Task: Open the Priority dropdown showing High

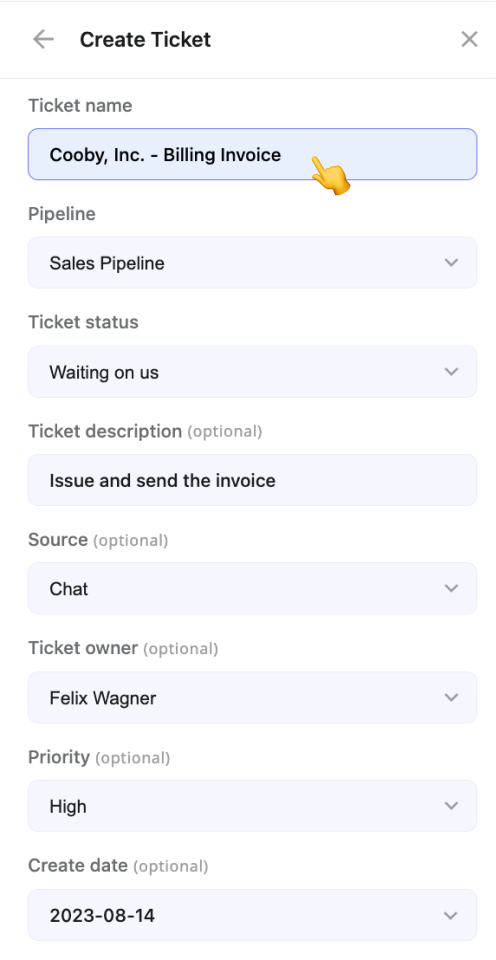Action: (252, 806)
